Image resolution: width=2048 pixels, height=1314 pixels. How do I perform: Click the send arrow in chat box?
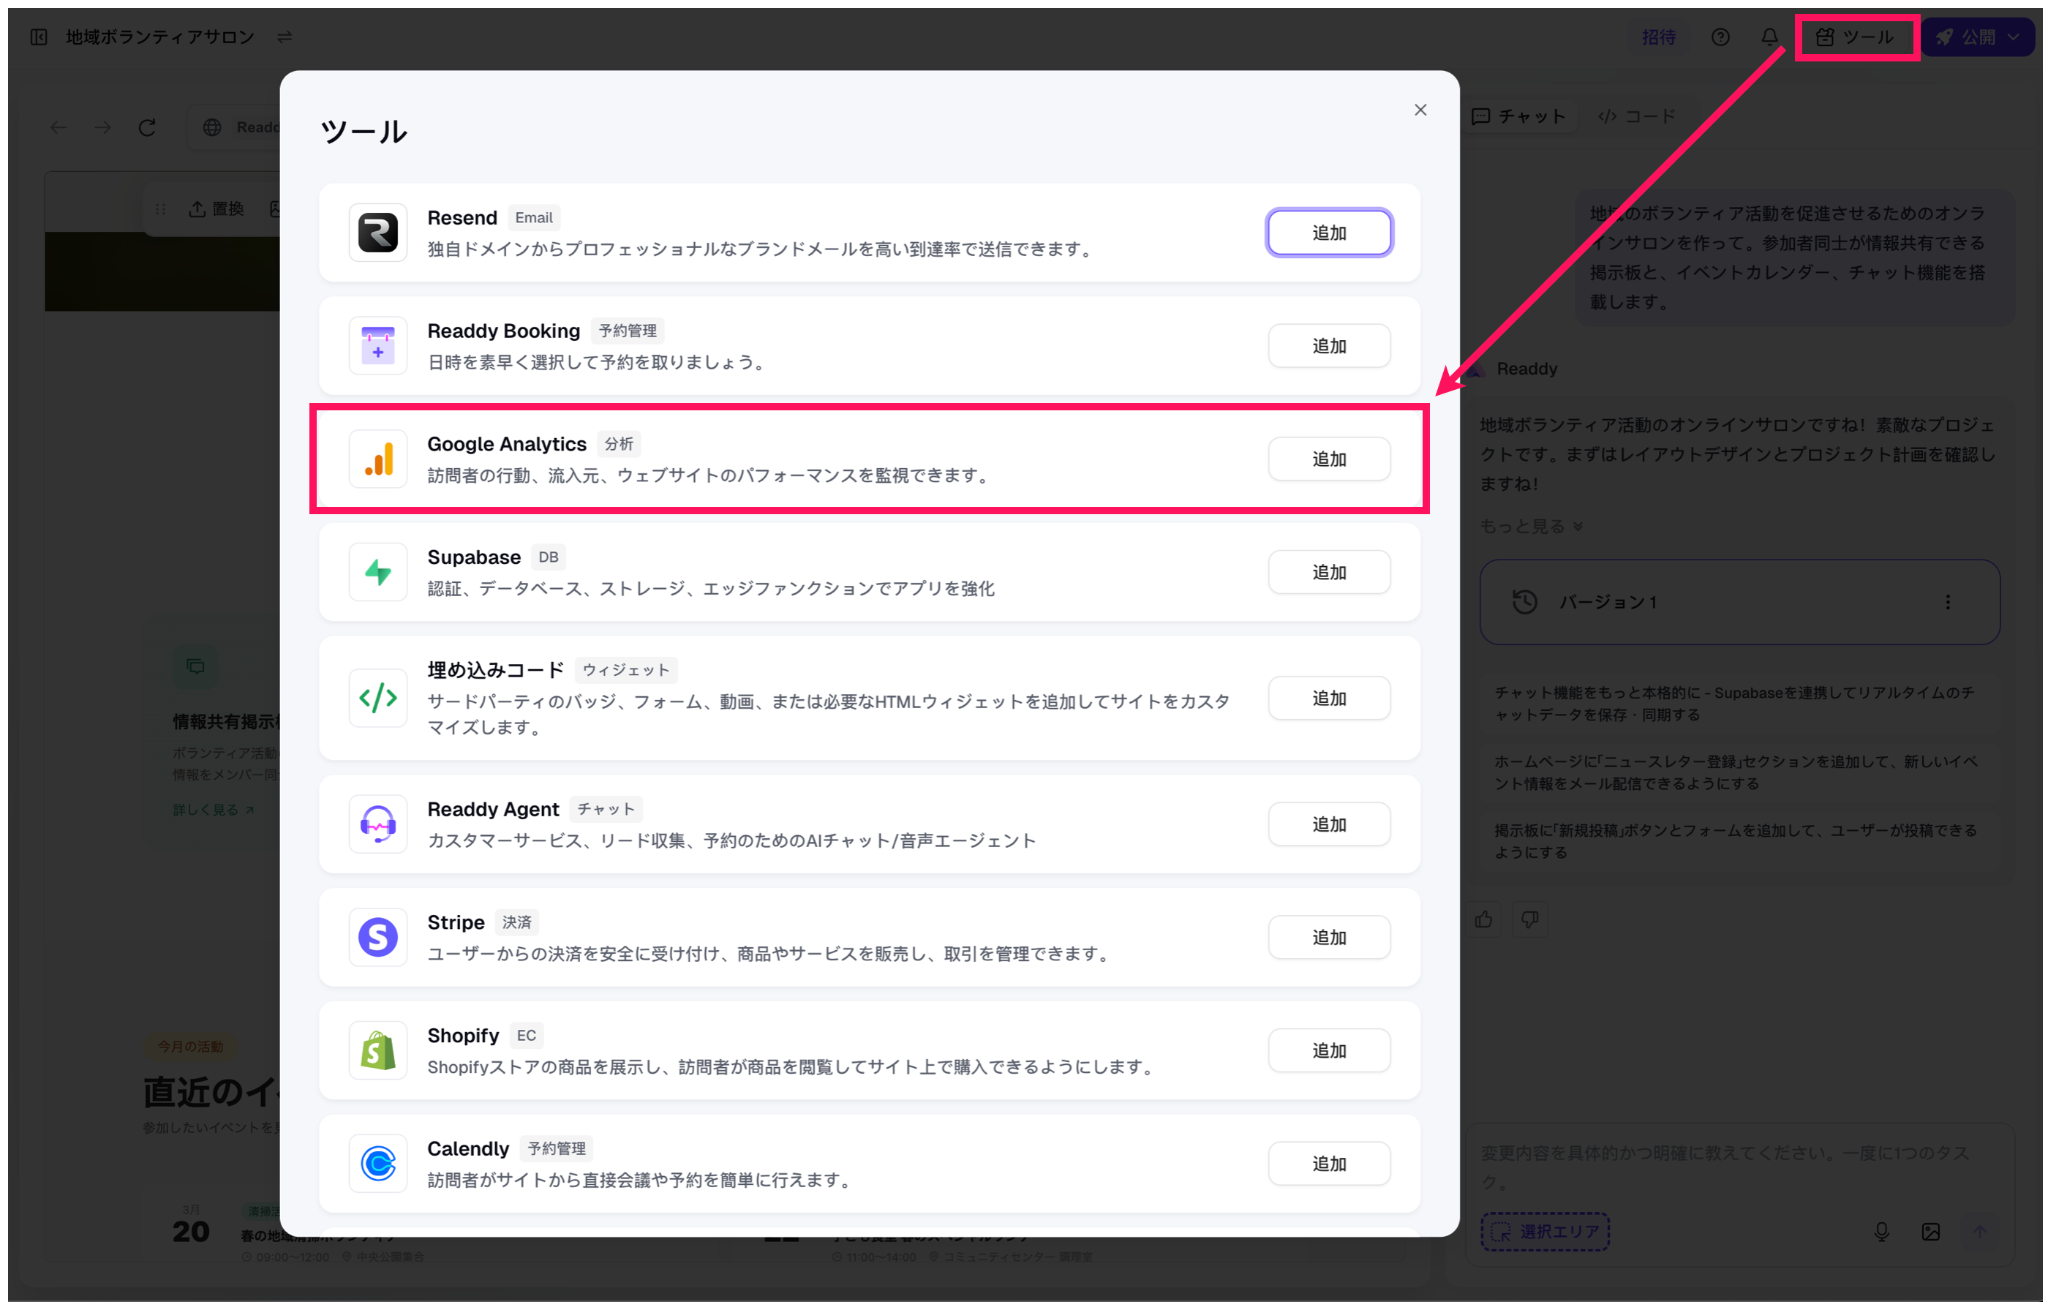tap(1980, 1232)
